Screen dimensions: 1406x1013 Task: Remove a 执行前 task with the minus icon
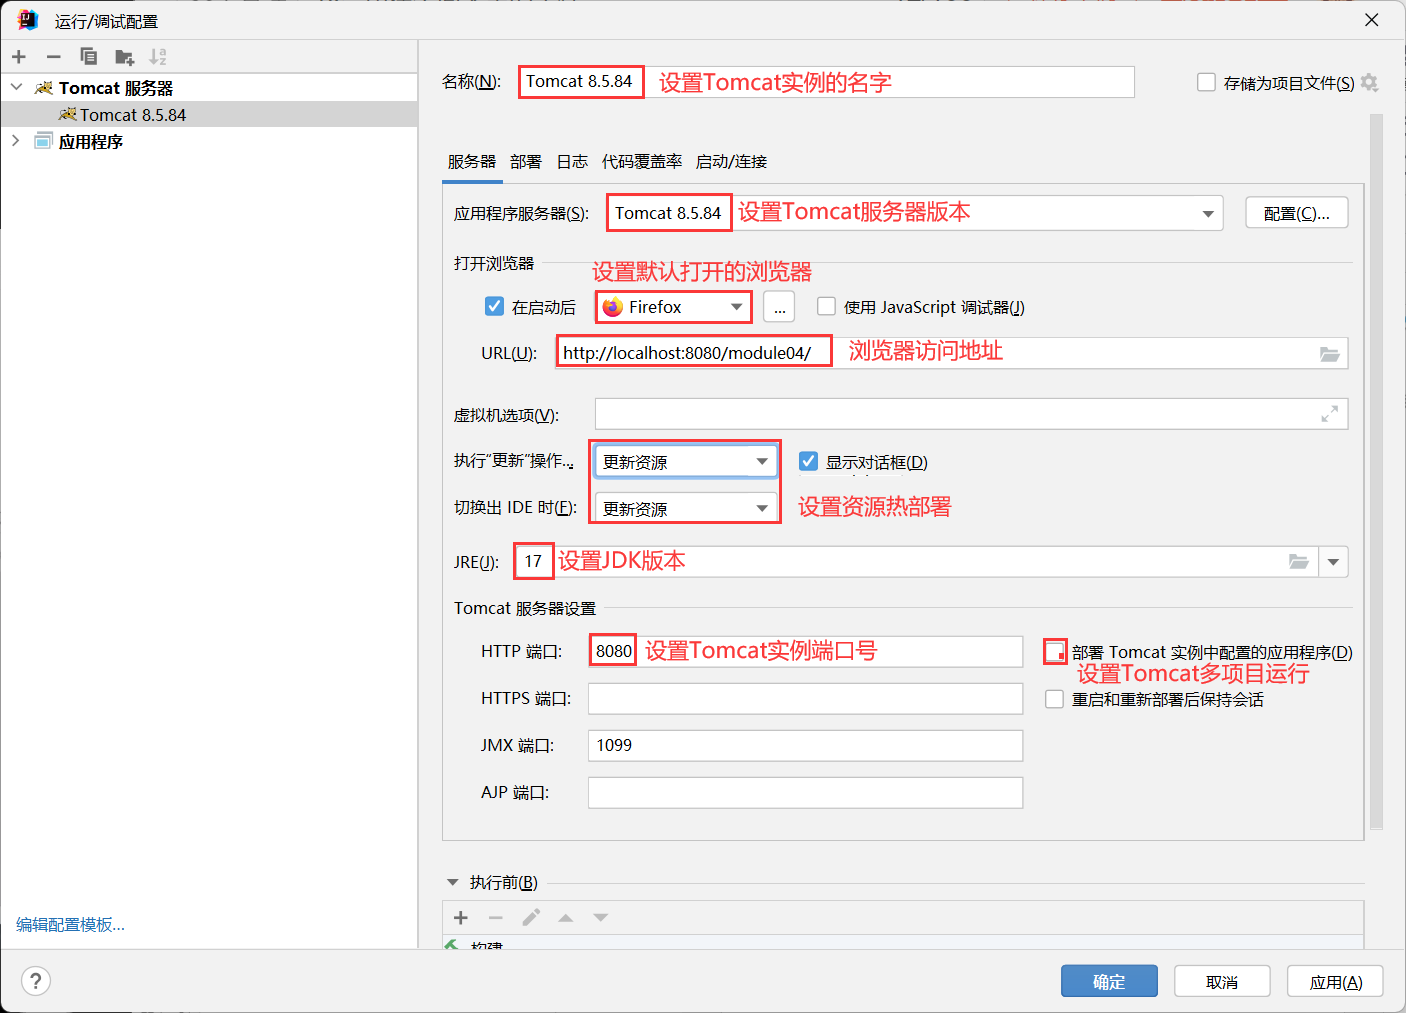(x=496, y=918)
